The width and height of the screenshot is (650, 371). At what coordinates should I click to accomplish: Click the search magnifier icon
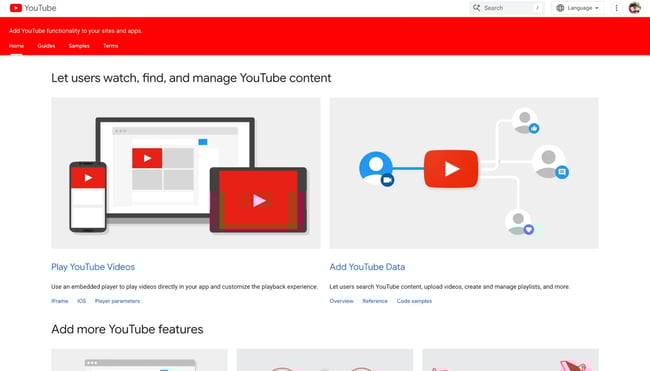476,8
